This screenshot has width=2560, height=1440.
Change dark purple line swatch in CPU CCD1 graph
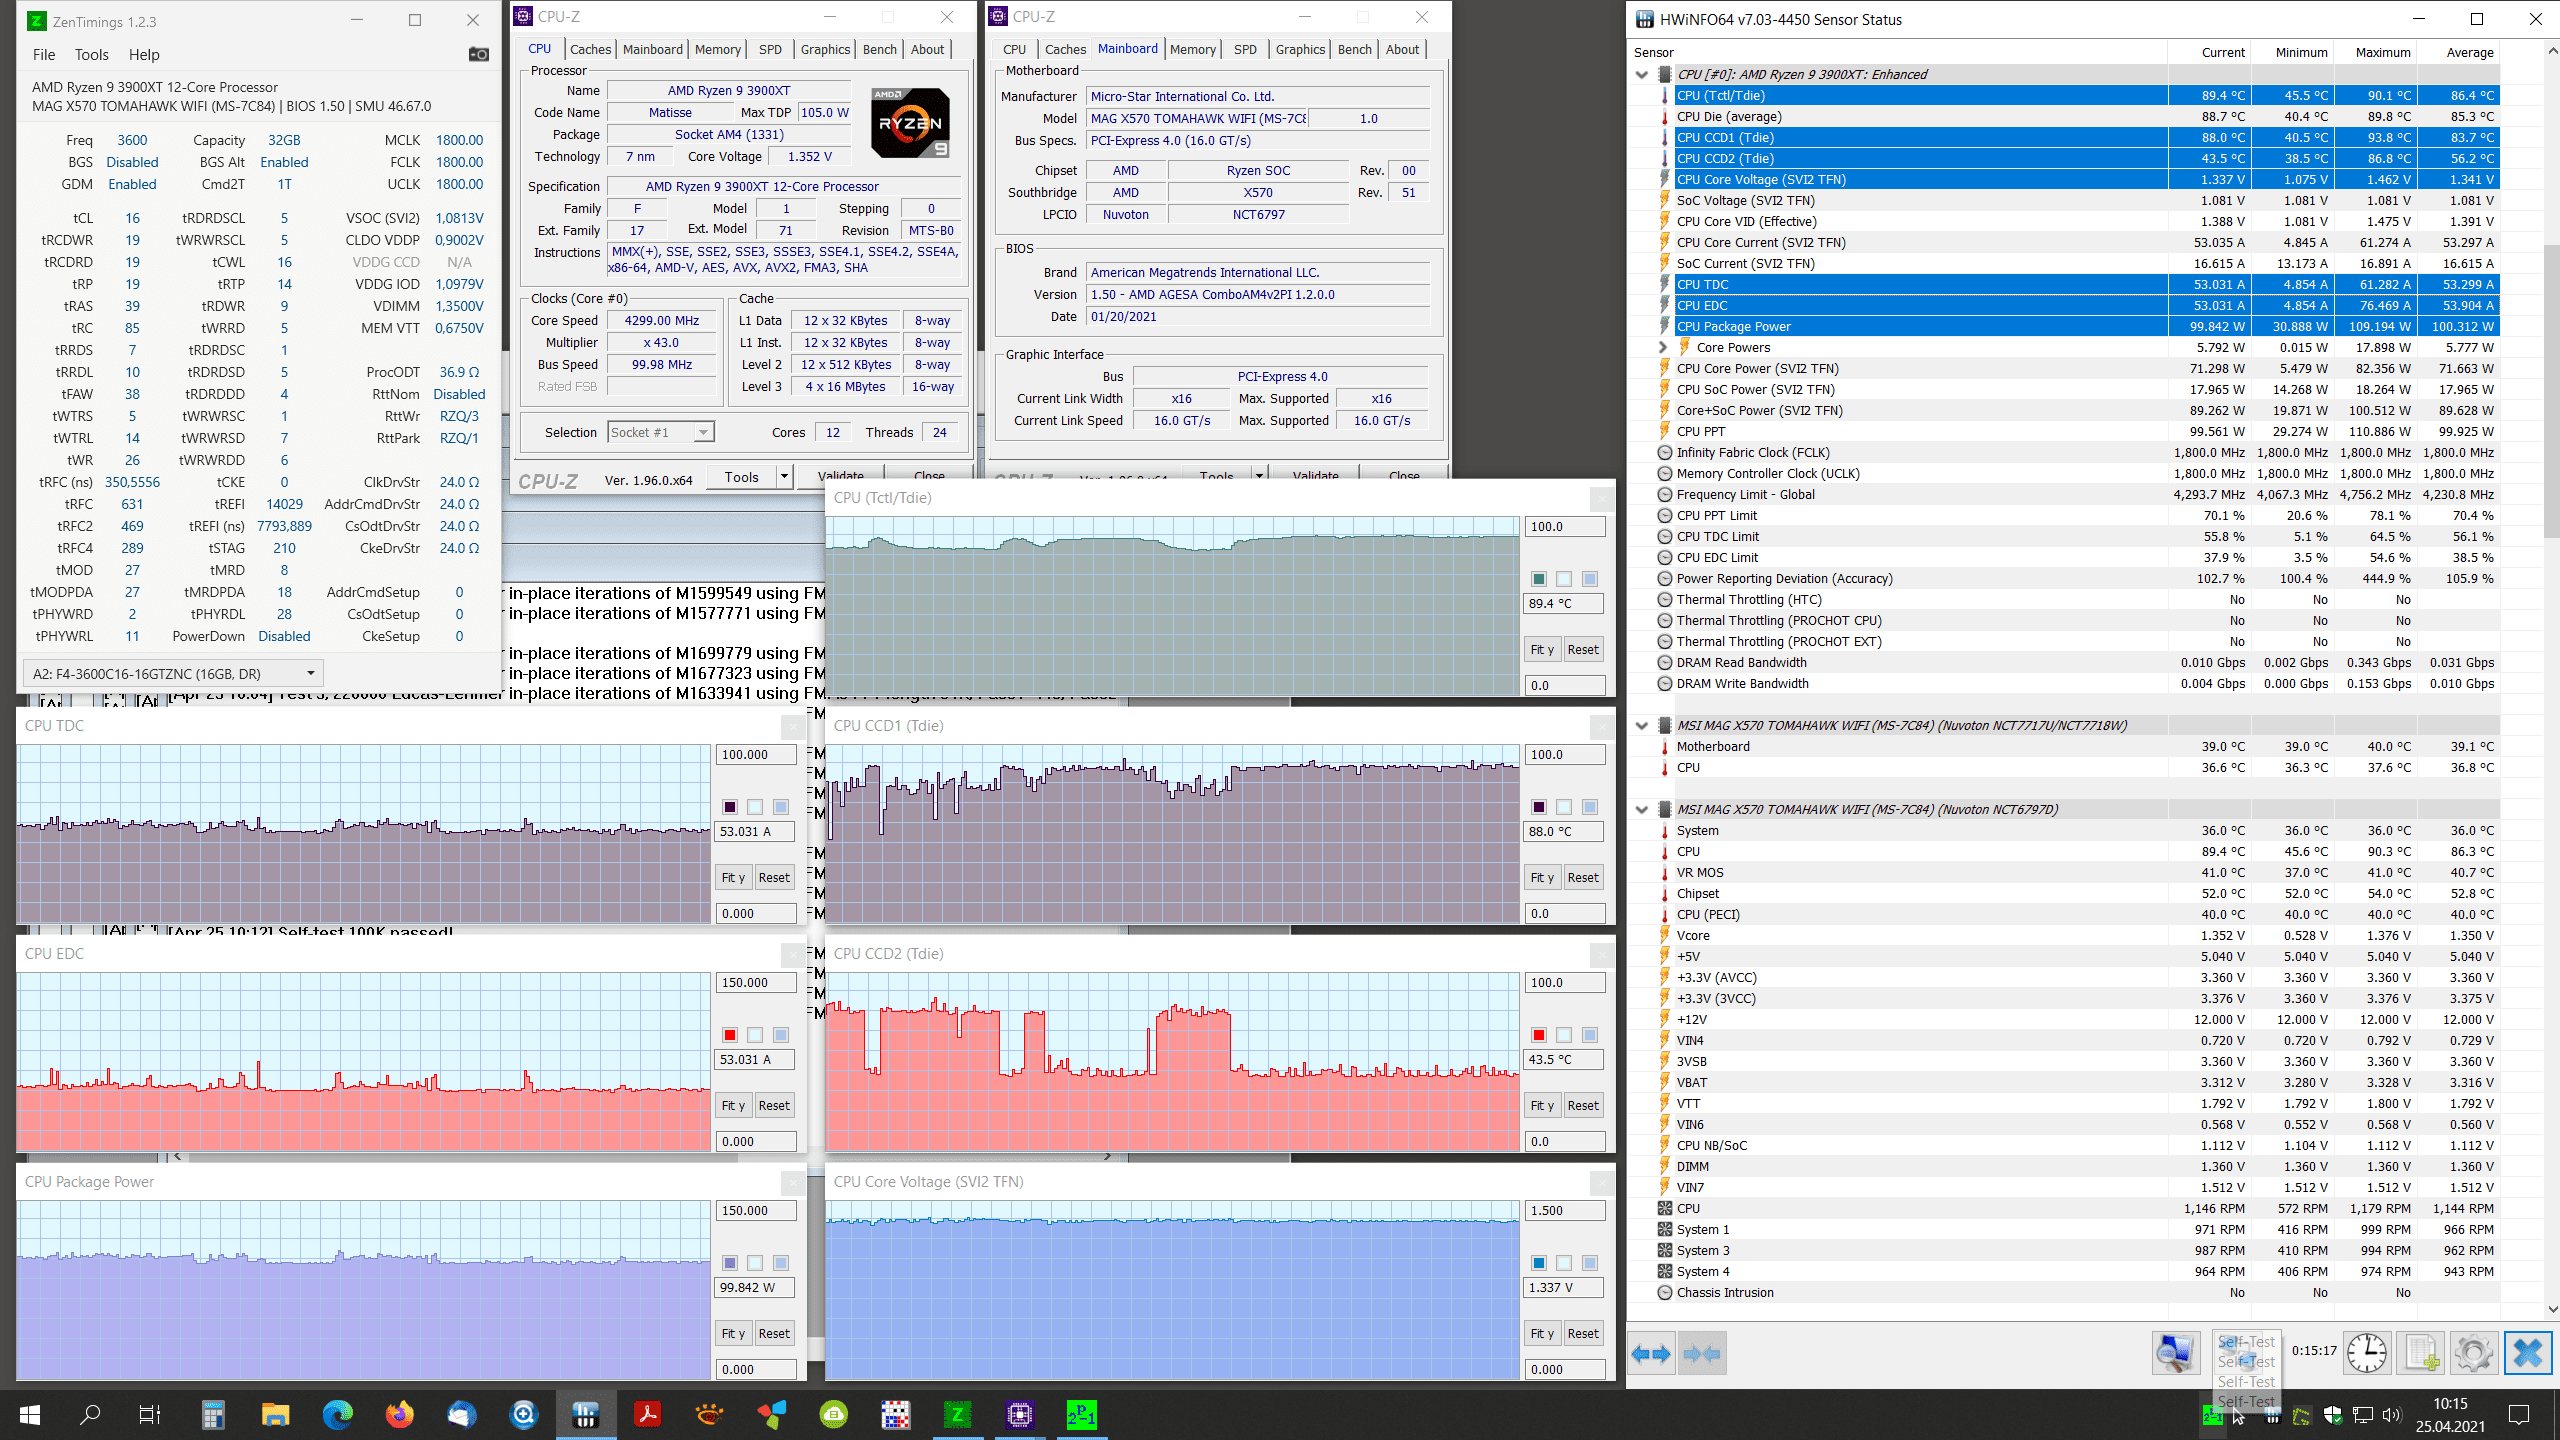coord(1539,807)
